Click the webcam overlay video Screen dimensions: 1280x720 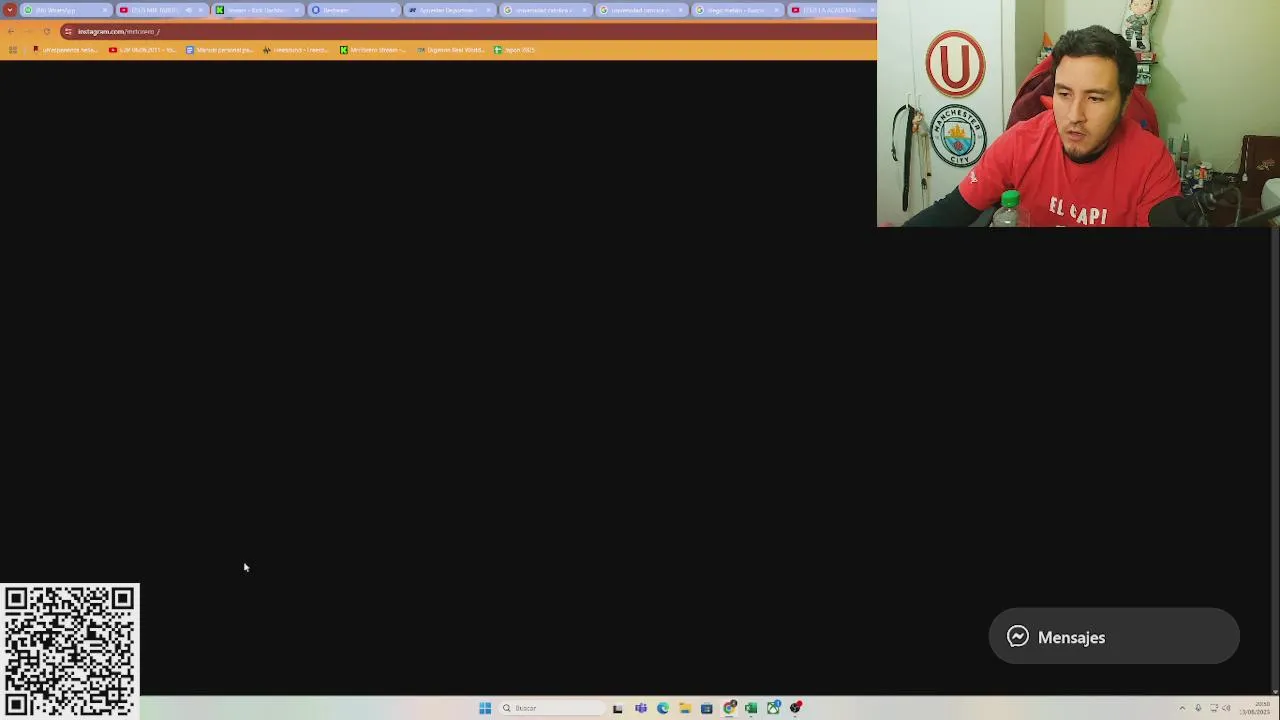point(1078,113)
